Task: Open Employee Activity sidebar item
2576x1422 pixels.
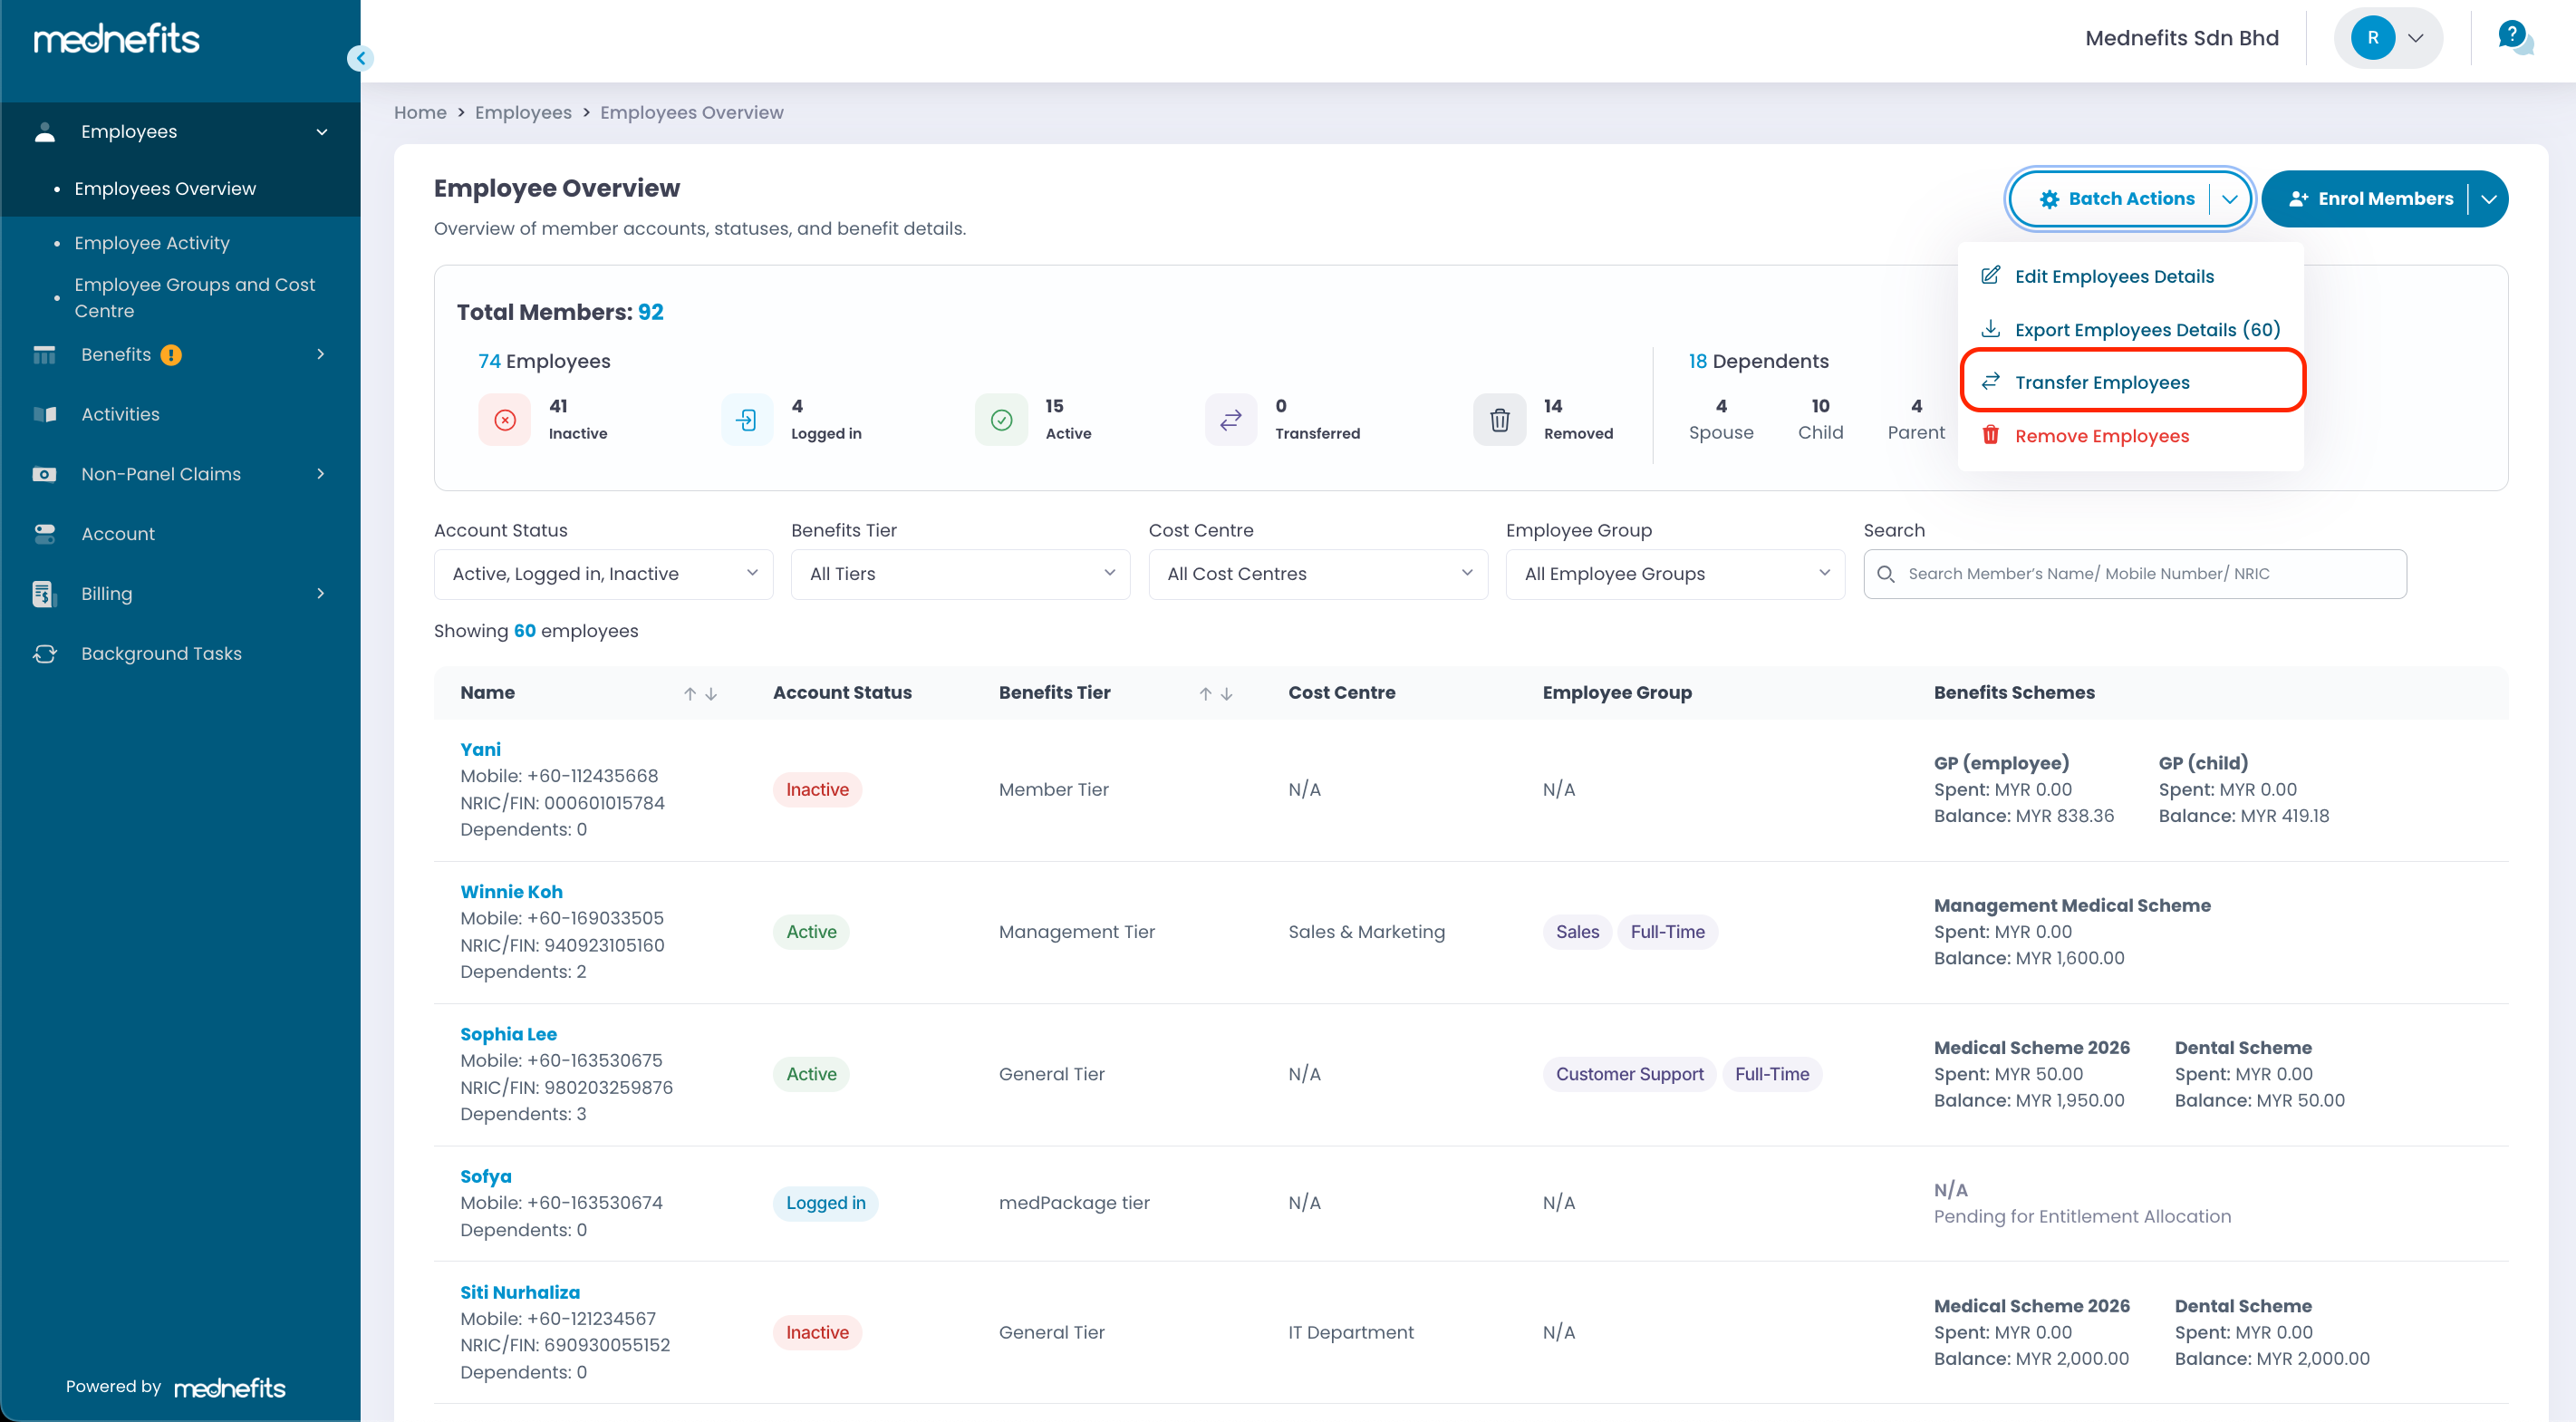Action: pyautogui.click(x=152, y=243)
